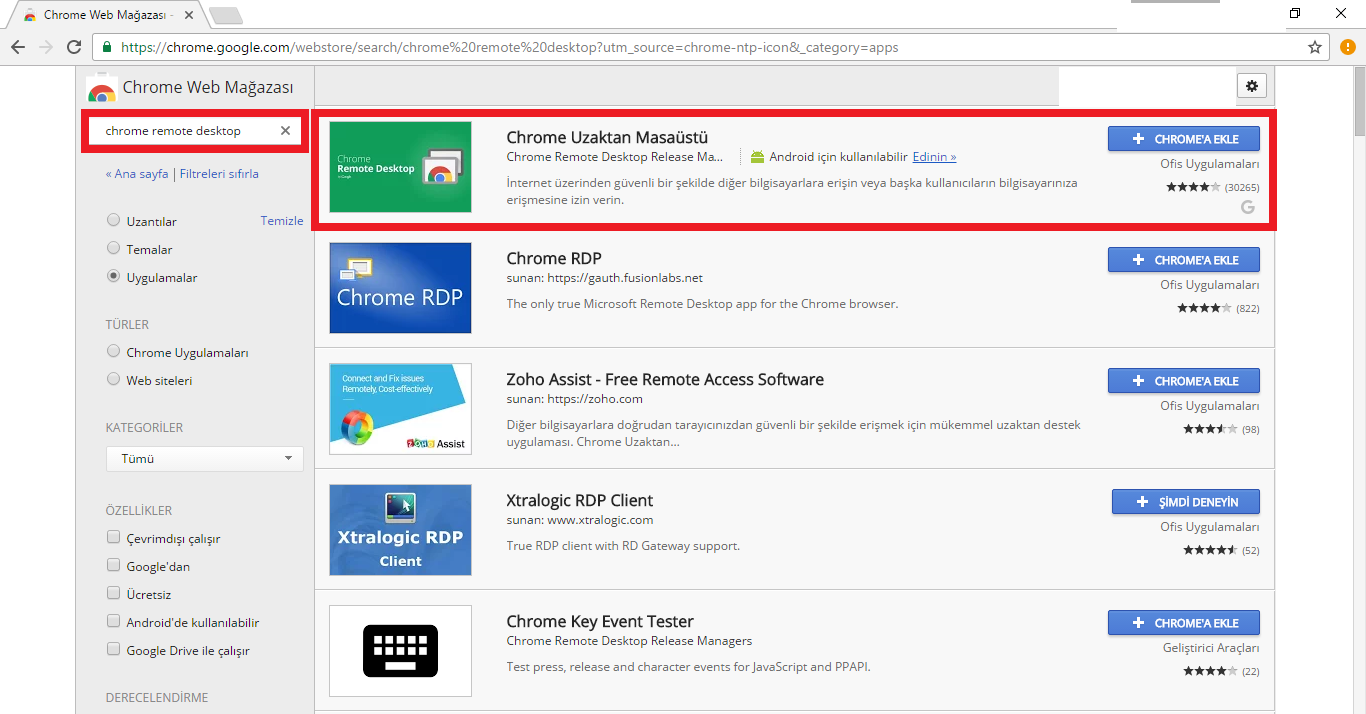Click the sunan: https://zoho.com text
Screen dimensions: 1366x714
click(x=575, y=399)
